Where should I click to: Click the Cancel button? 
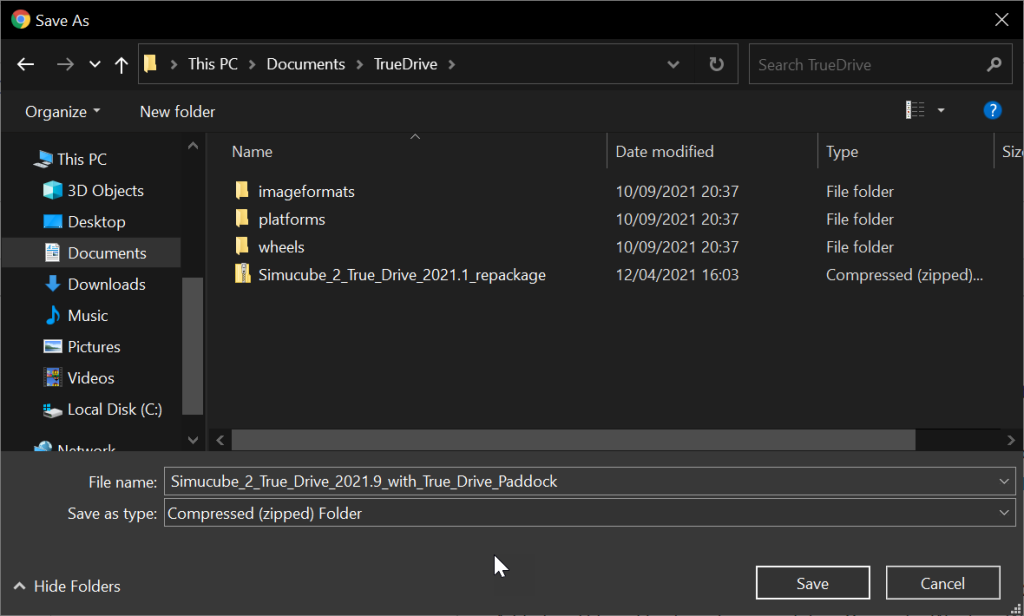tap(942, 583)
